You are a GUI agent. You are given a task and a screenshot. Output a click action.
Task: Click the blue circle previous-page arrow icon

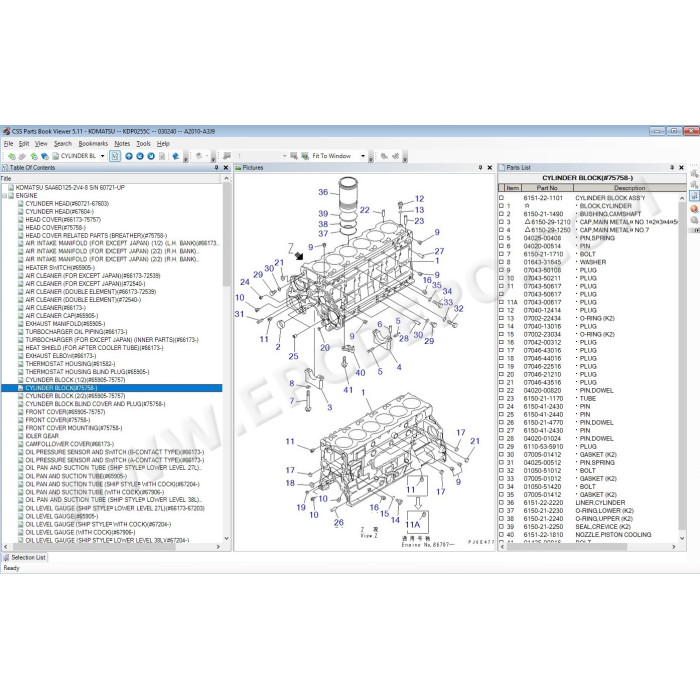point(140,156)
